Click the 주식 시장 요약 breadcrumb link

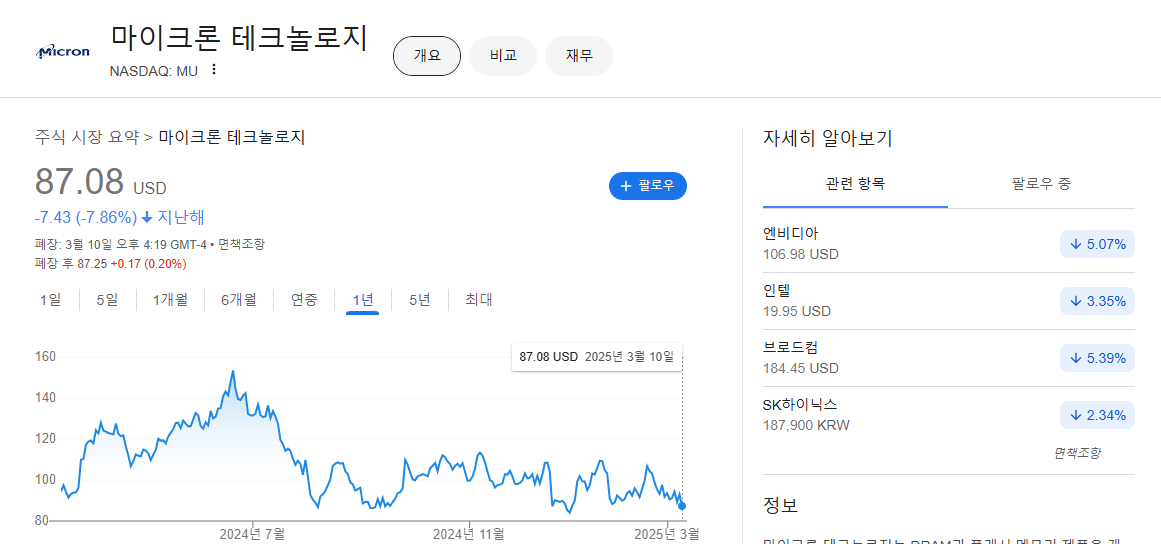tap(87, 137)
